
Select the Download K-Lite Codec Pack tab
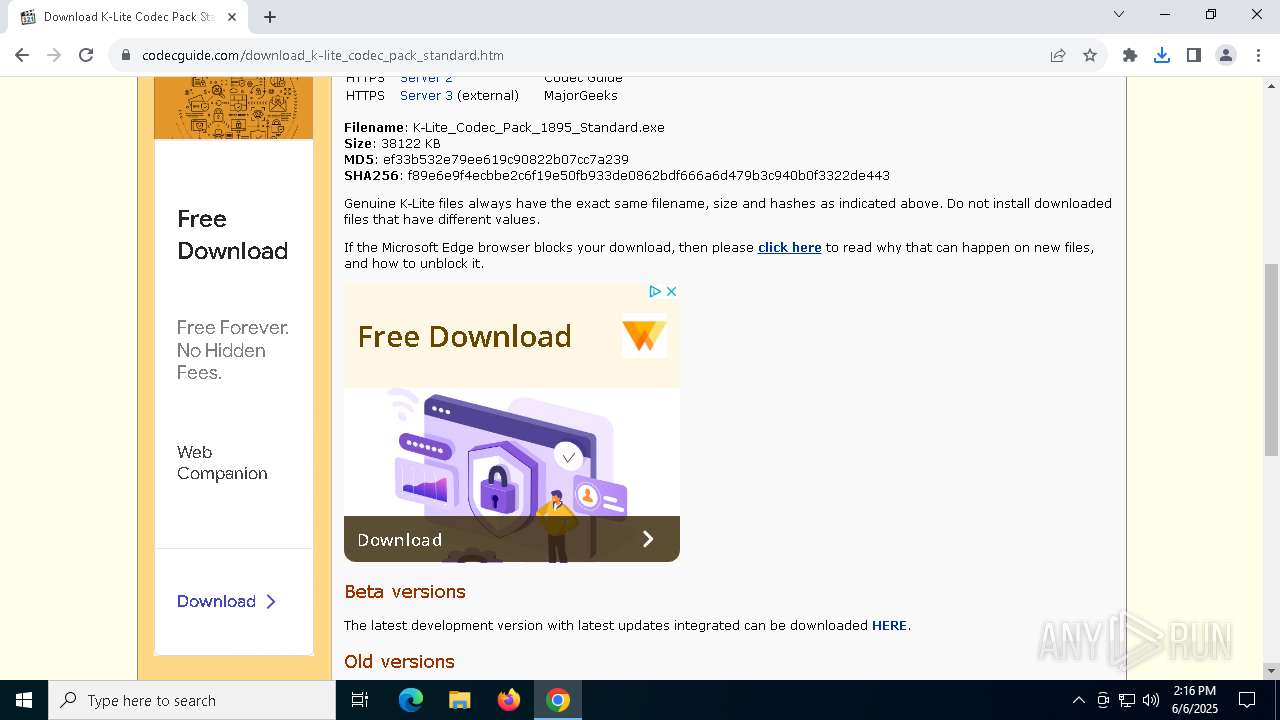(x=128, y=17)
